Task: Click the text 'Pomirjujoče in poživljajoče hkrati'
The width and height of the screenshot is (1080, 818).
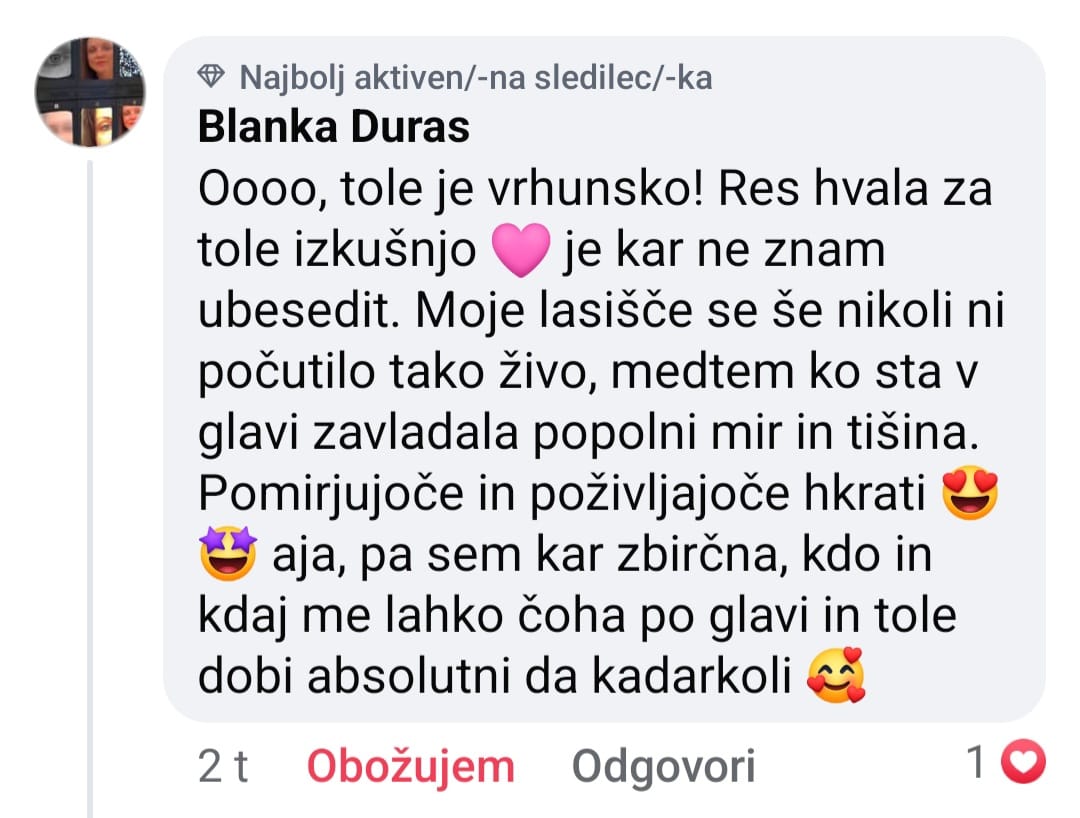Action: click(x=562, y=494)
